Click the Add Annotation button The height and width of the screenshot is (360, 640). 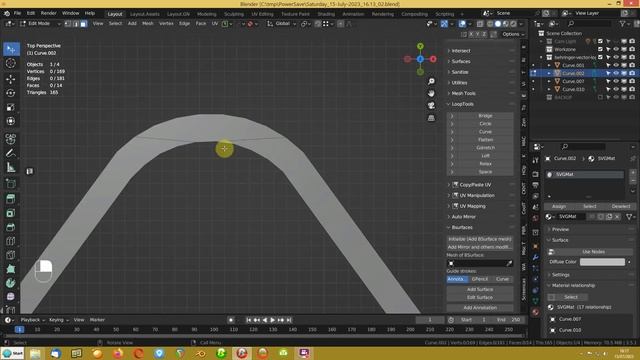pyautogui.click(x=480, y=308)
